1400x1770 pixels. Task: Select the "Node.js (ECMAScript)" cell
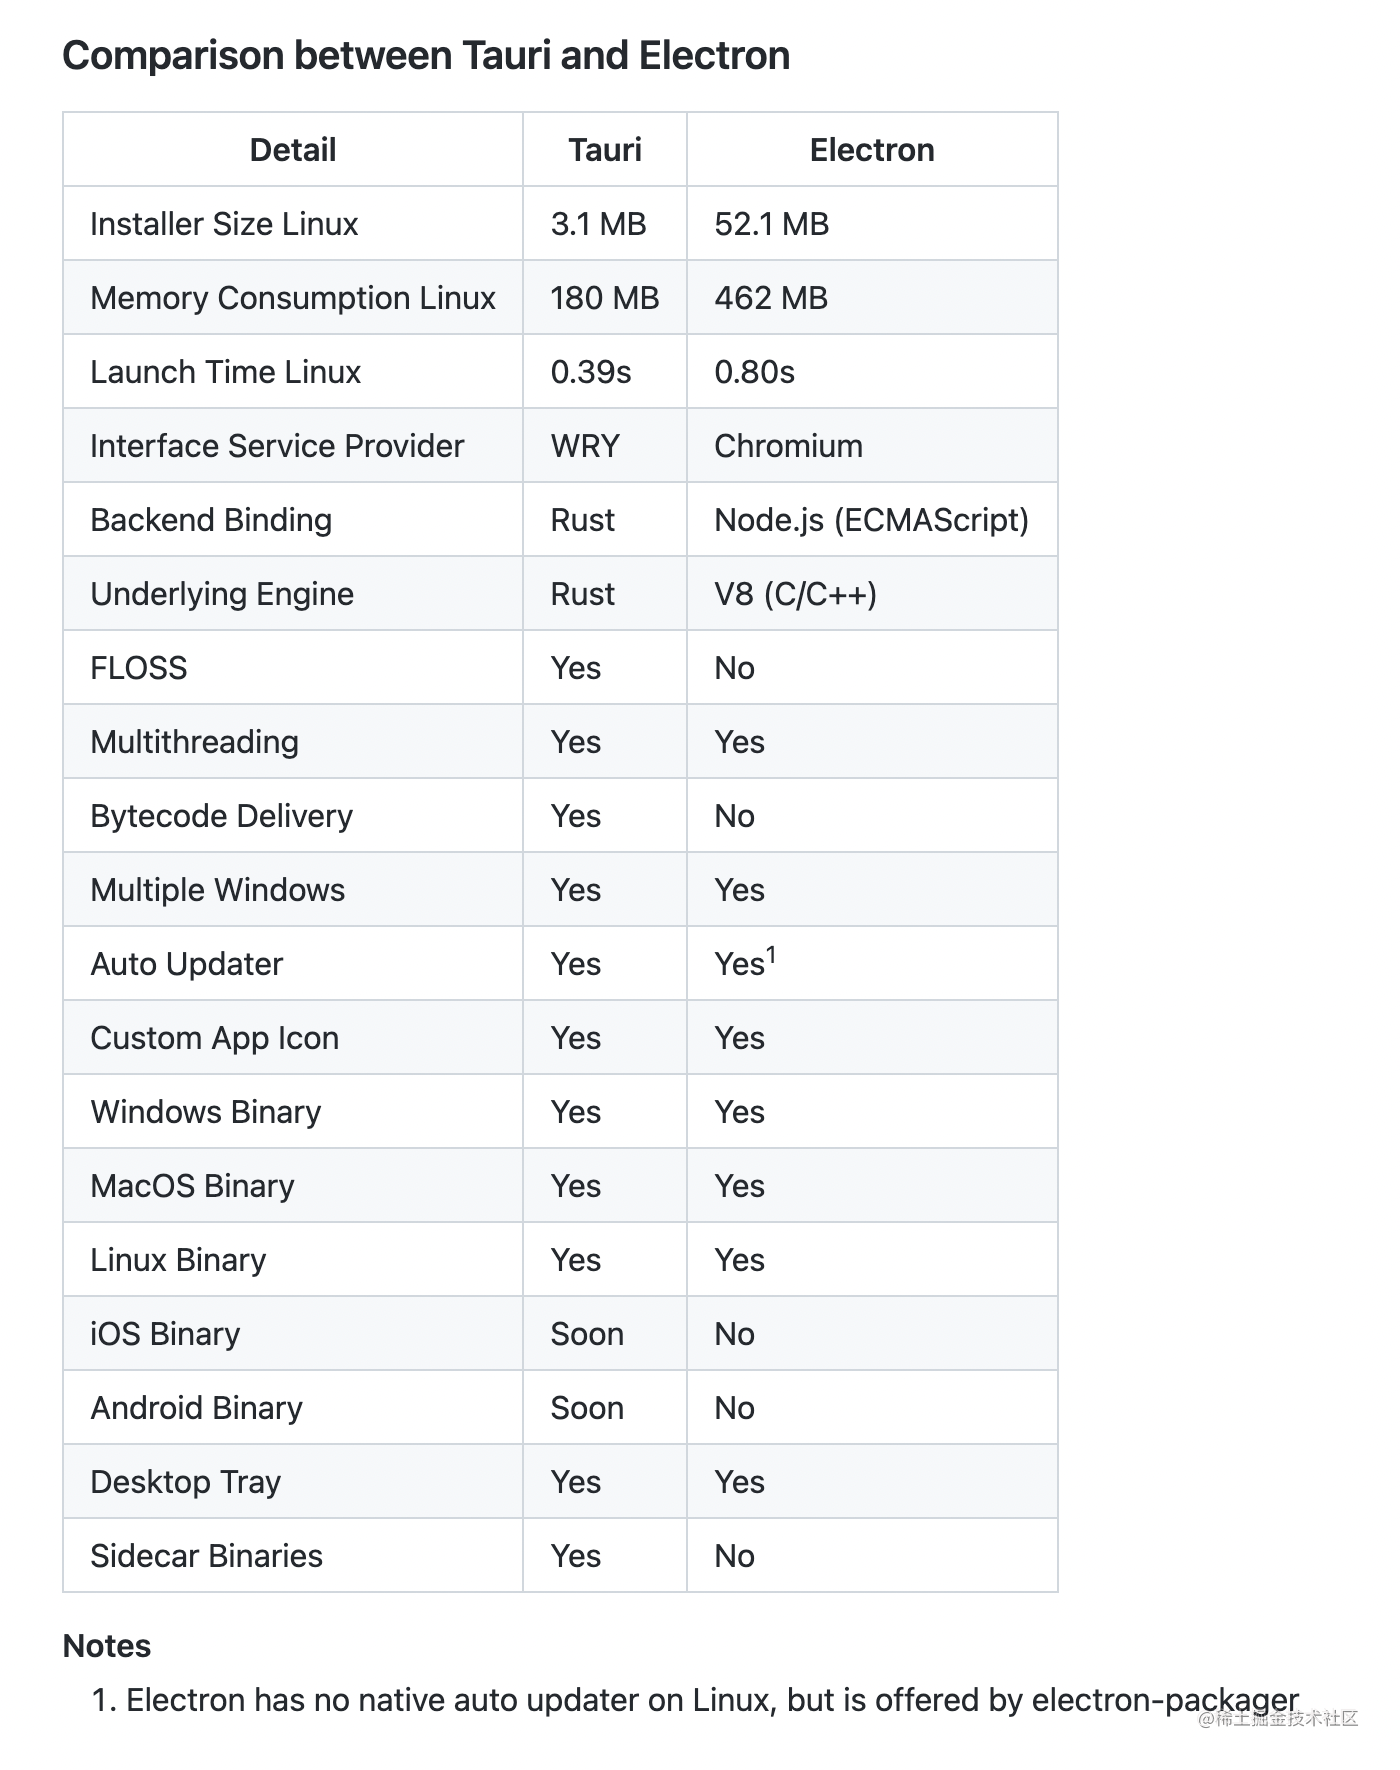tap(871, 520)
